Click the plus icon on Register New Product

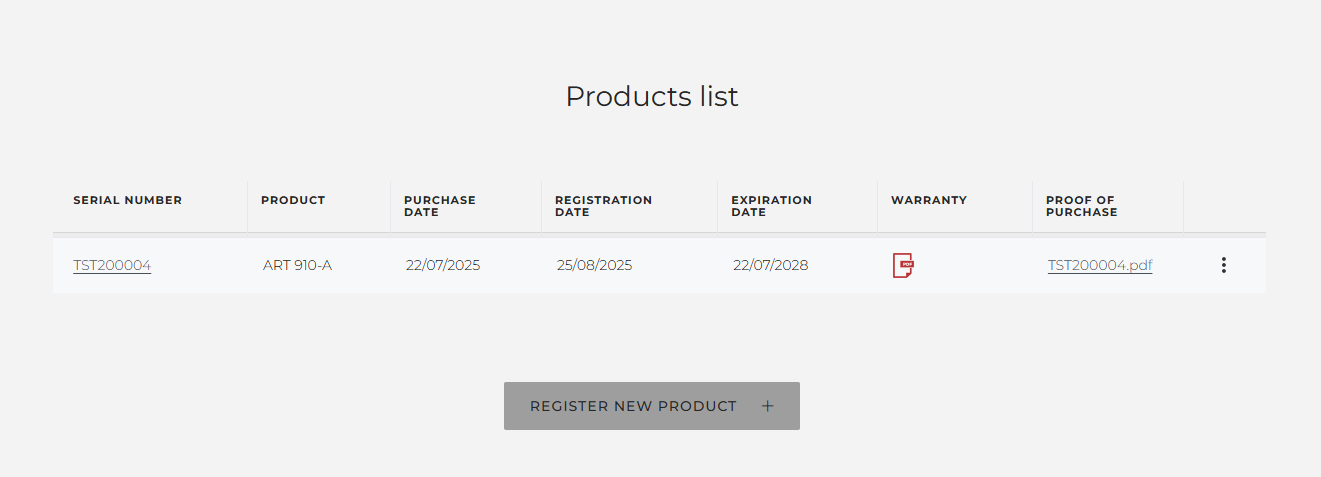(x=768, y=406)
